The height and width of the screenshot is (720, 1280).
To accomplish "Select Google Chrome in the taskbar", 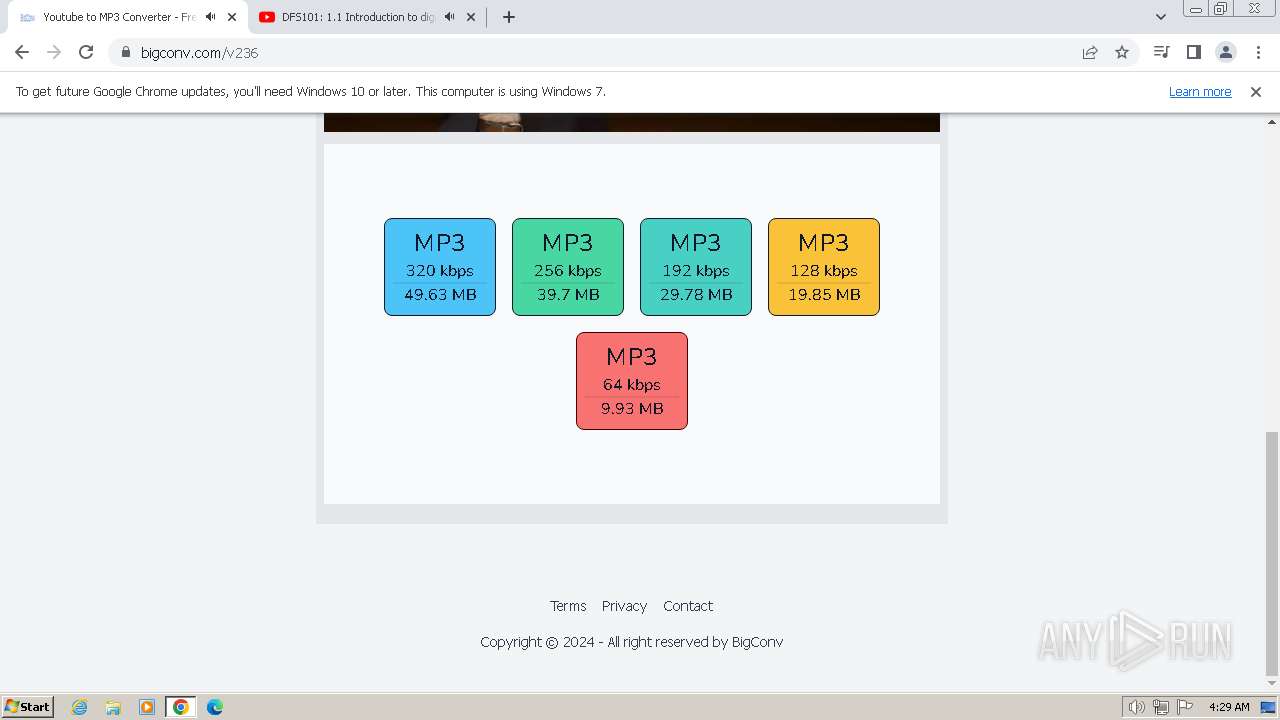I will click(181, 707).
